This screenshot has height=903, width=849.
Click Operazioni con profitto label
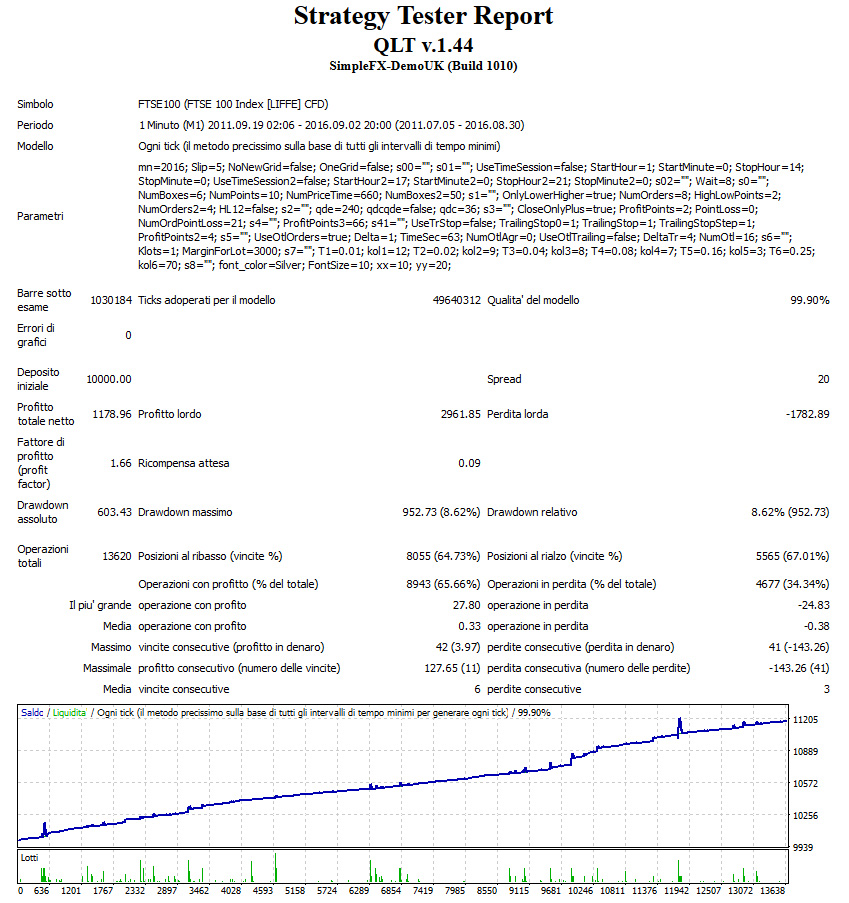(228, 584)
